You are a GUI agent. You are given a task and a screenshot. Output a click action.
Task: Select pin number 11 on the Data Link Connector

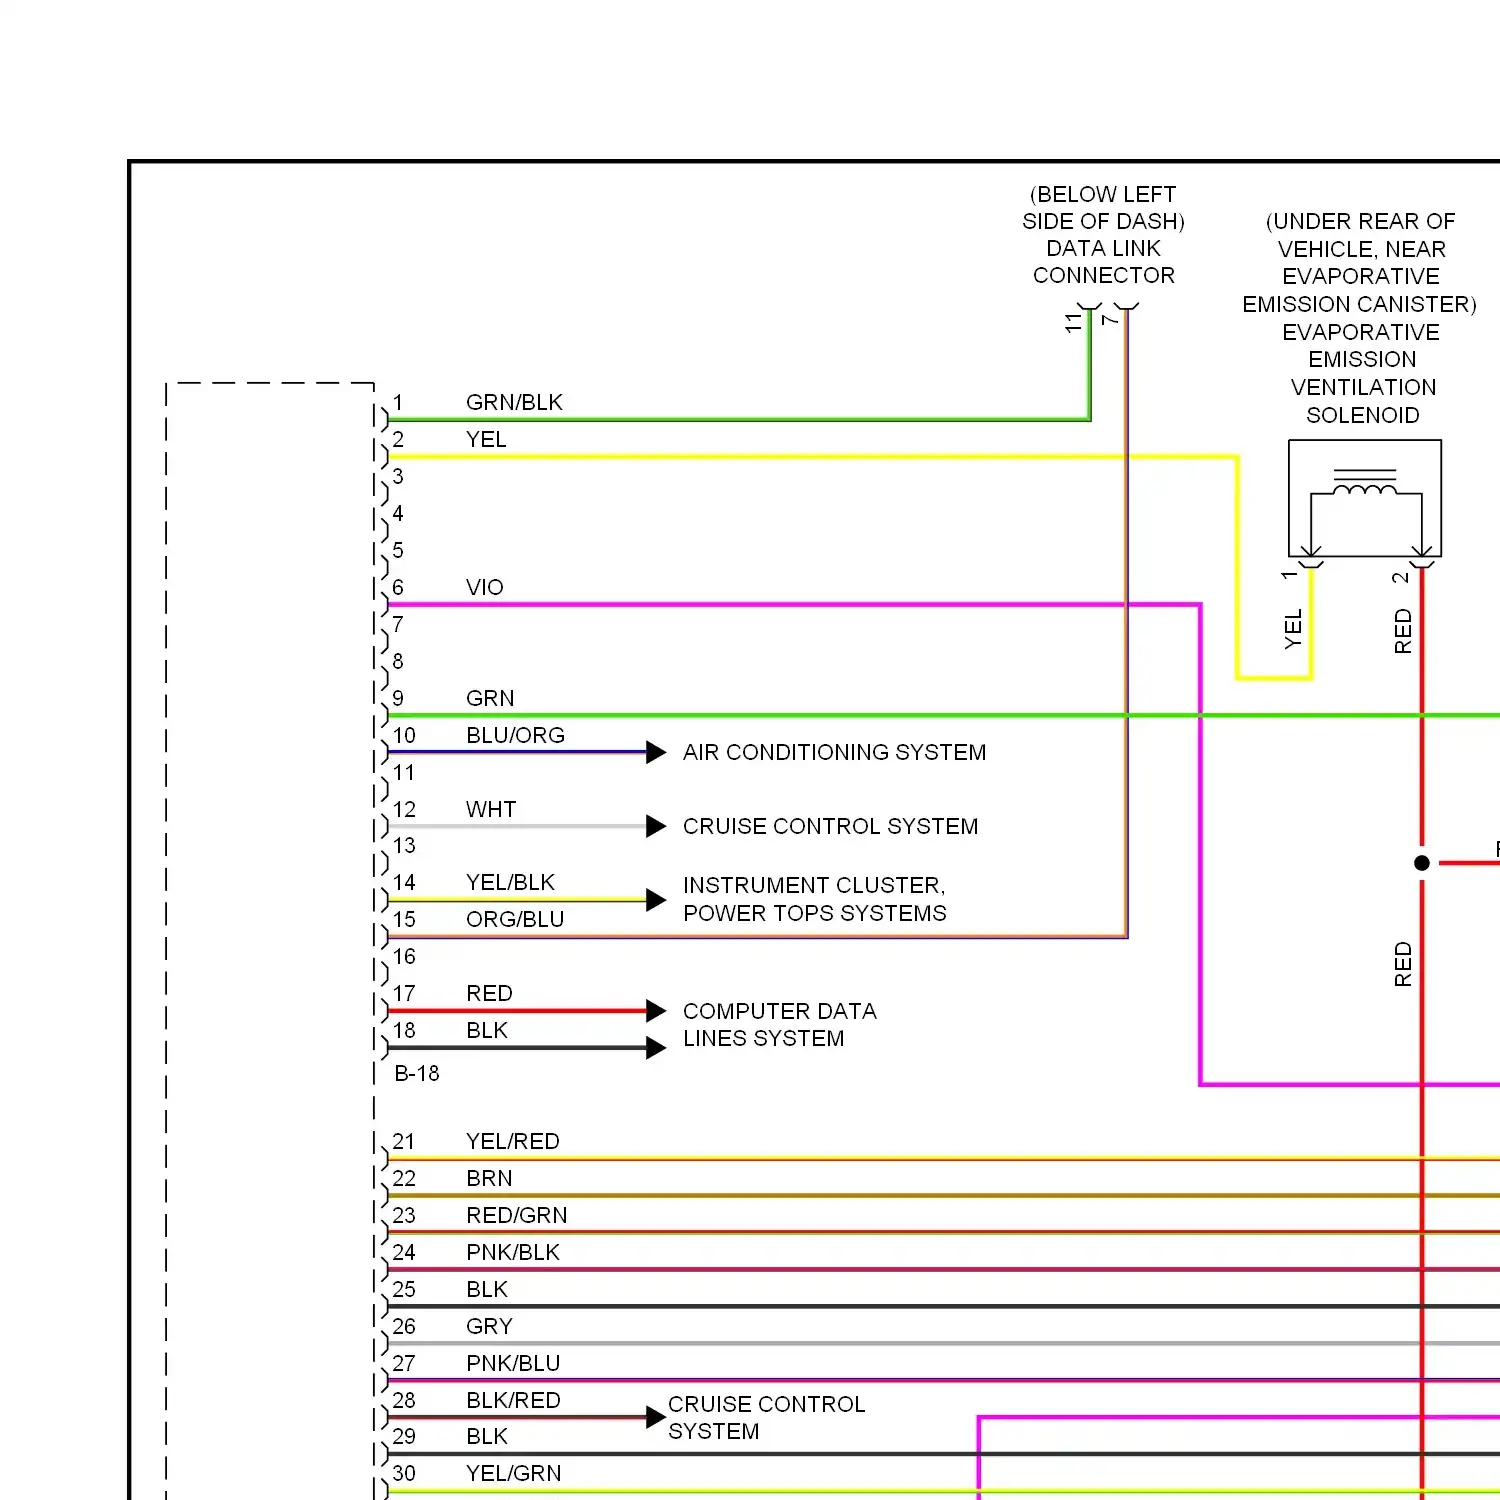1073,323
